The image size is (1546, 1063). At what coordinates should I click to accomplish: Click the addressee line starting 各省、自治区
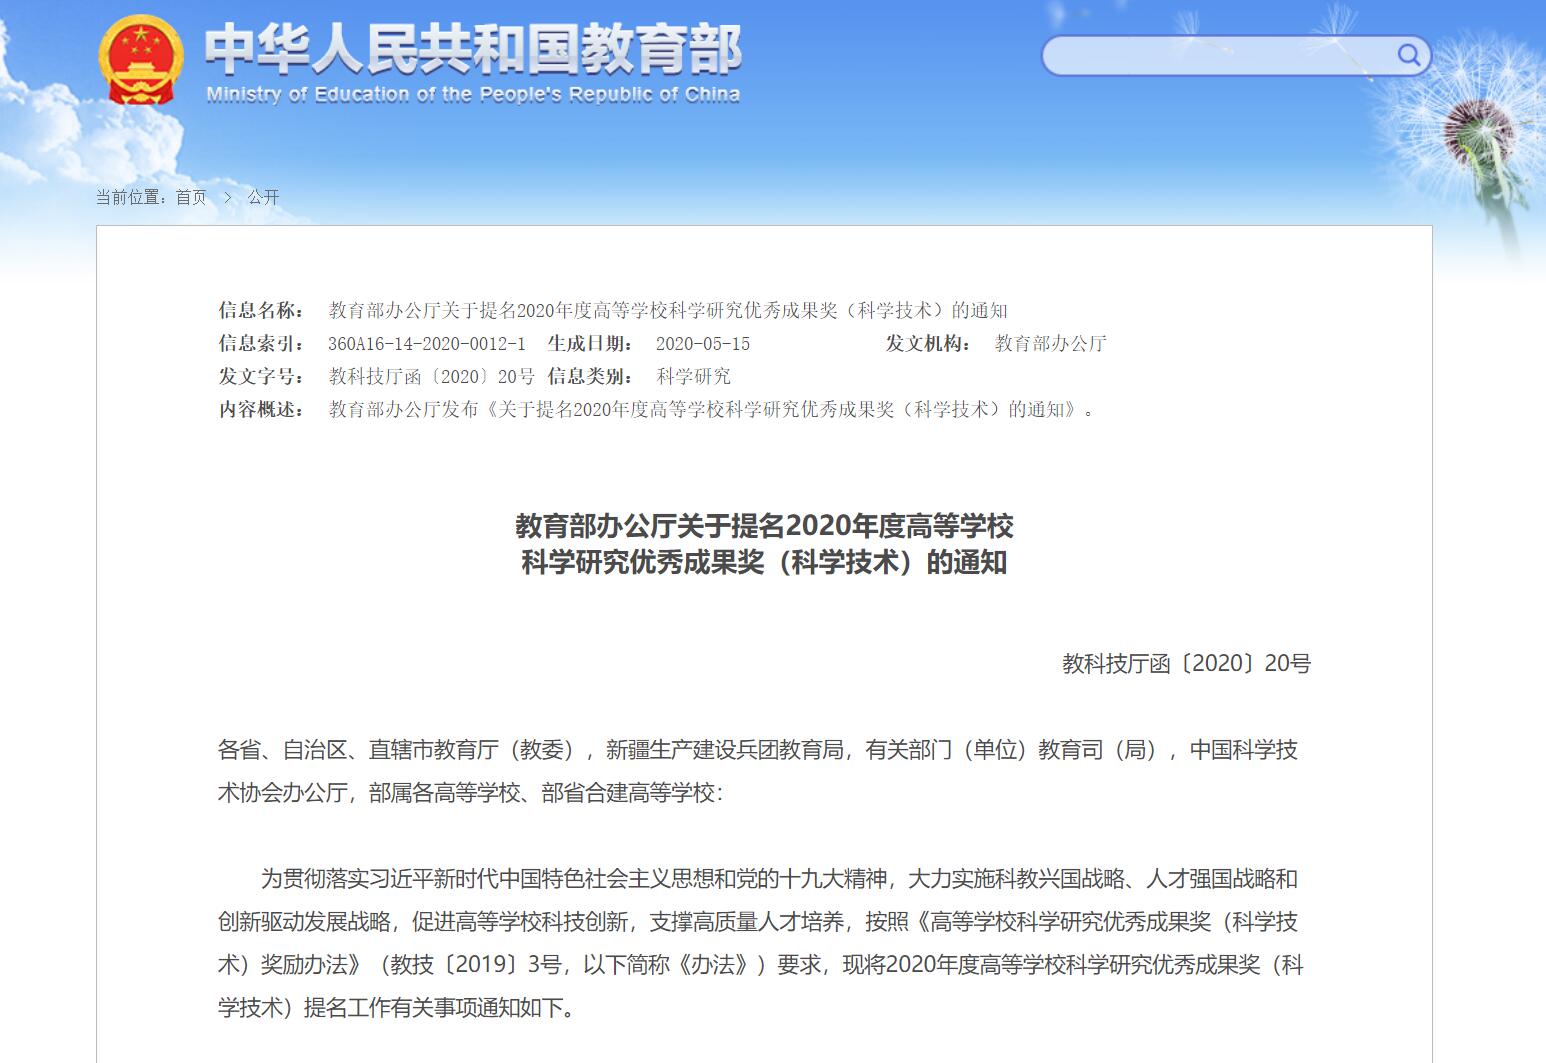pos(758,750)
